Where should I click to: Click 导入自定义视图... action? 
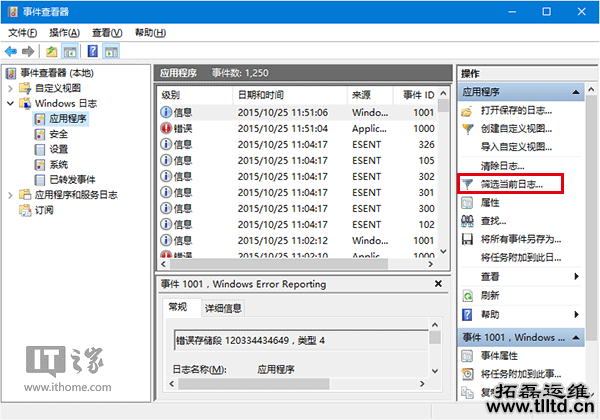click(x=516, y=147)
